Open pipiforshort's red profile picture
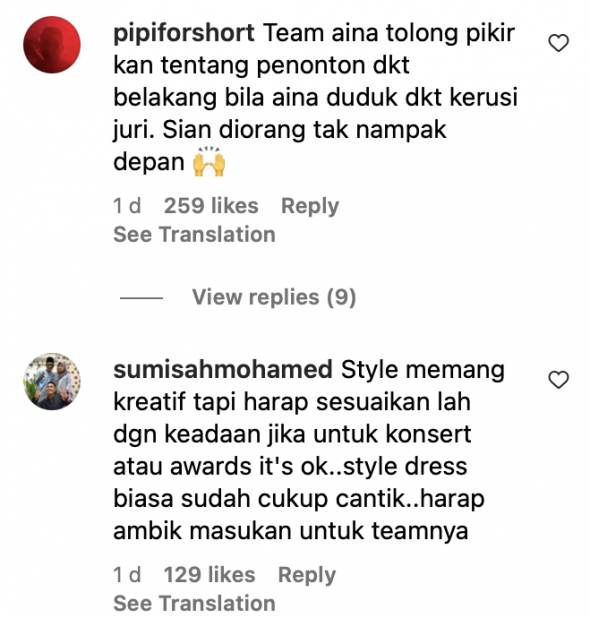This screenshot has width=590, height=618. click(x=52, y=45)
